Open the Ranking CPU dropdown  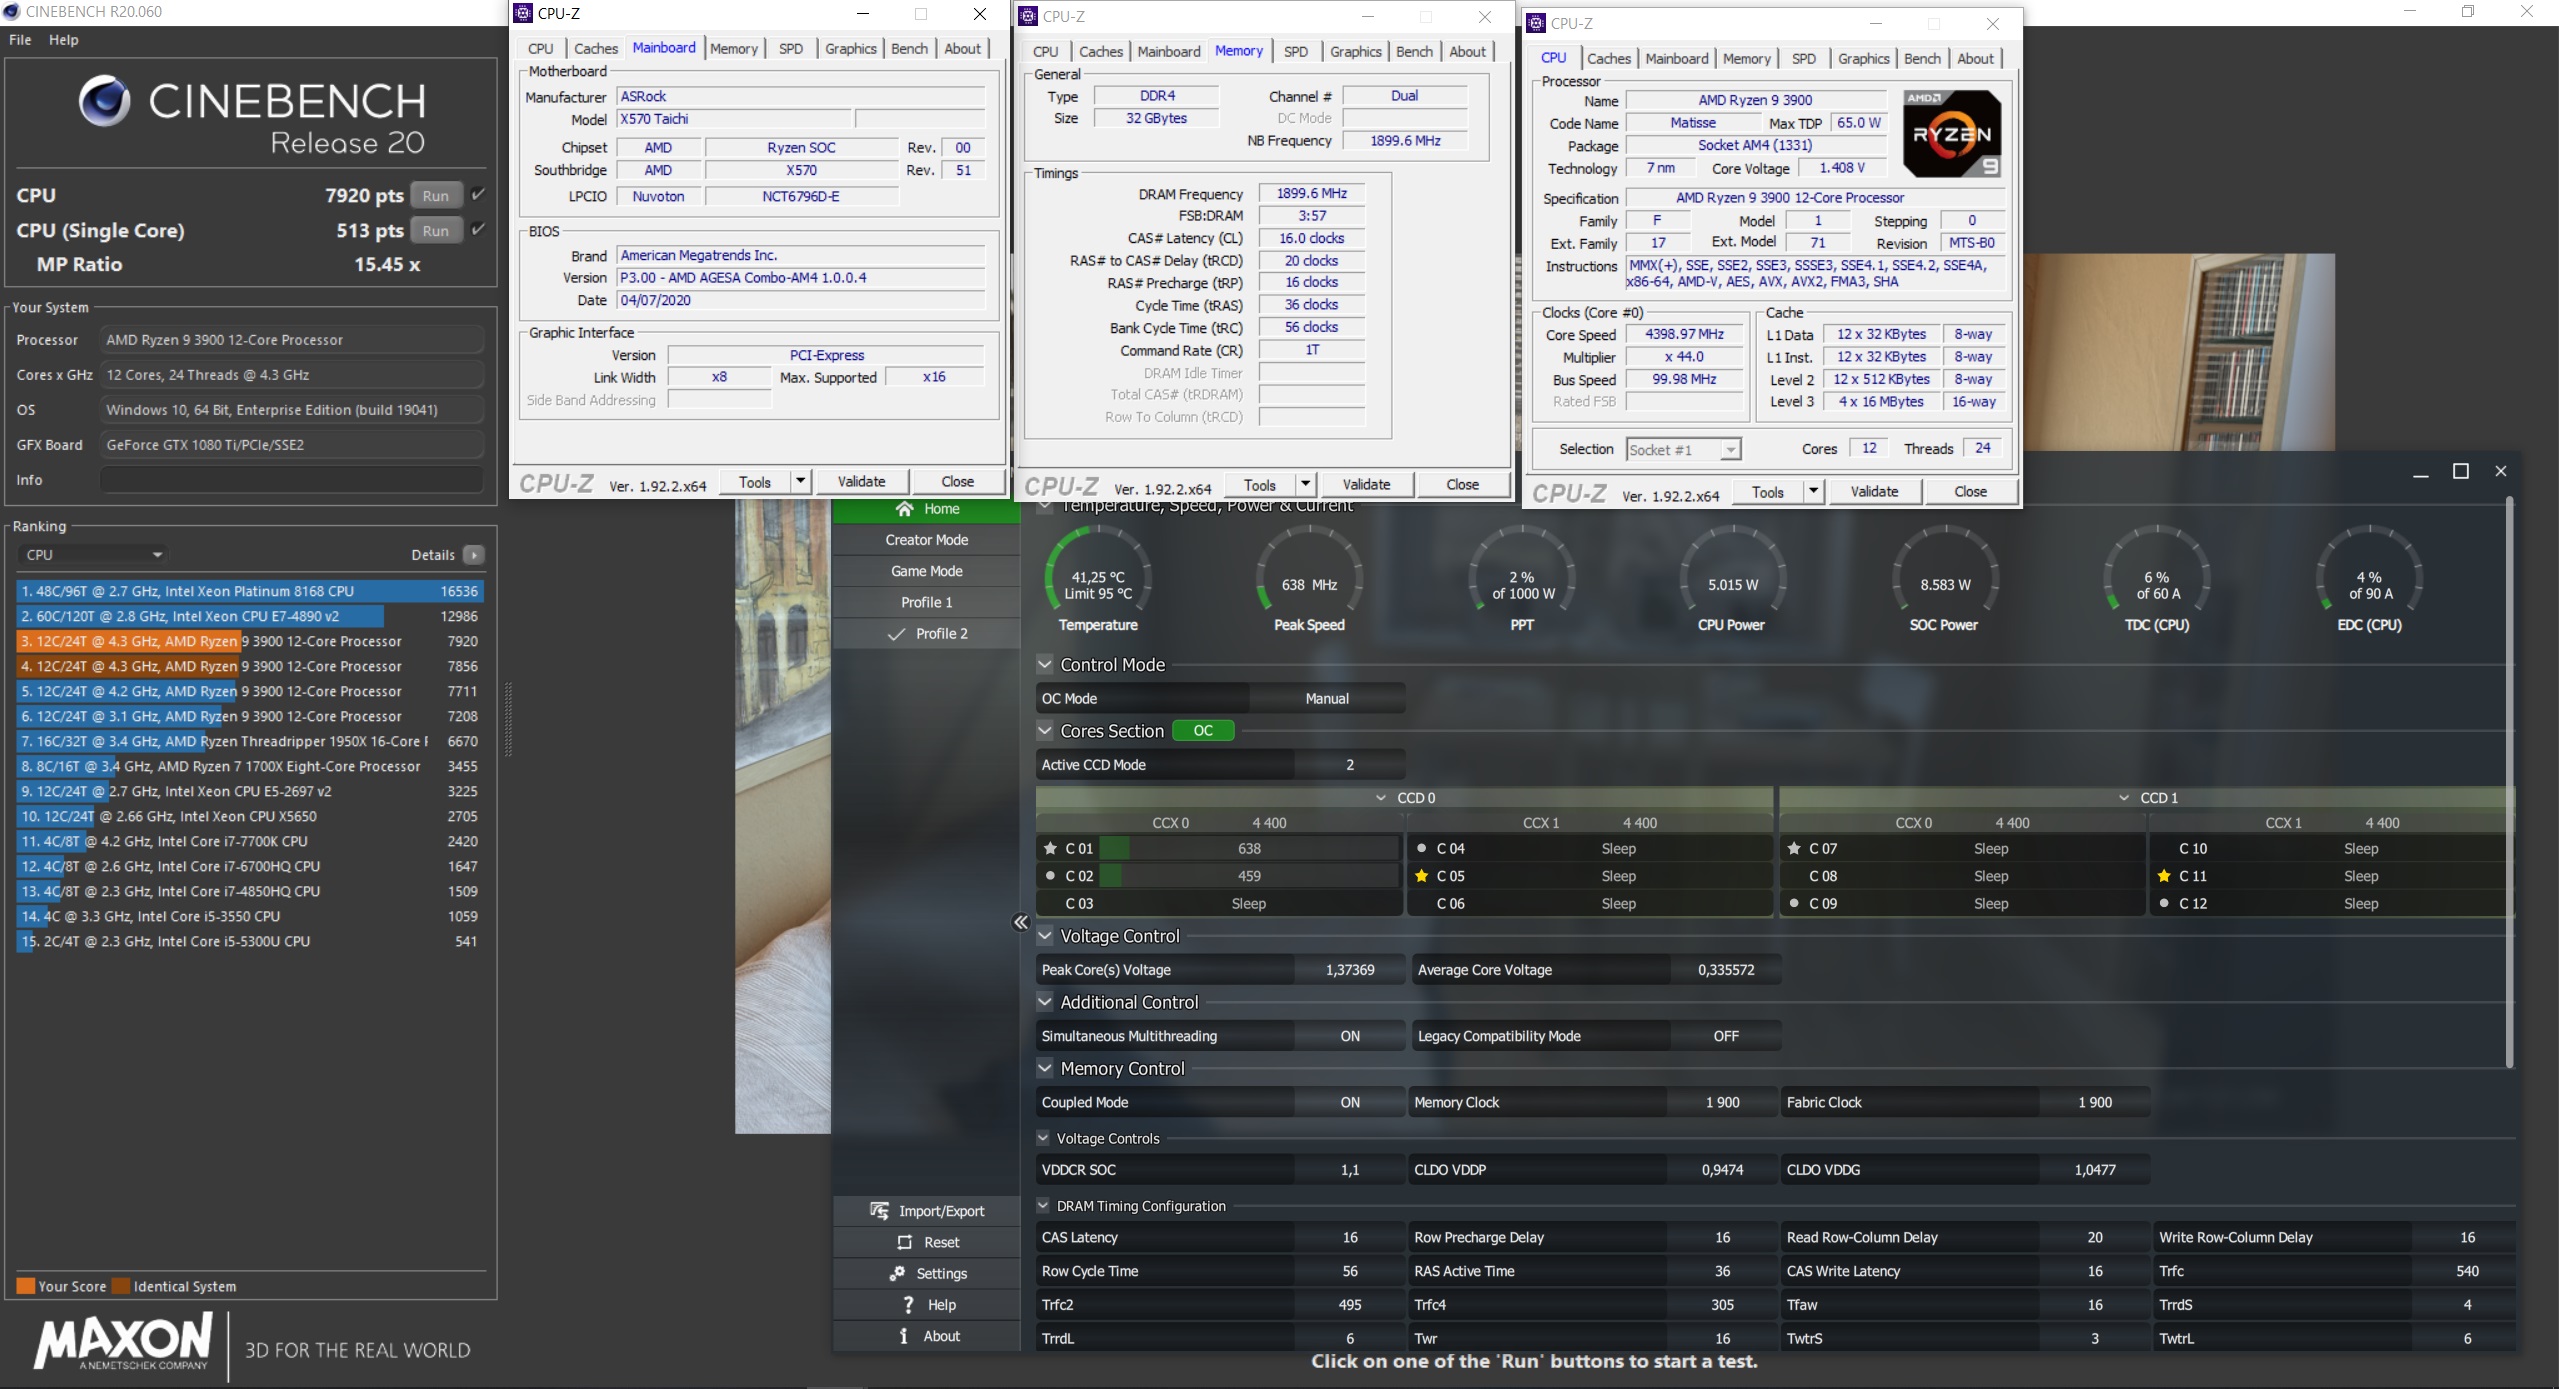click(x=93, y=555)
